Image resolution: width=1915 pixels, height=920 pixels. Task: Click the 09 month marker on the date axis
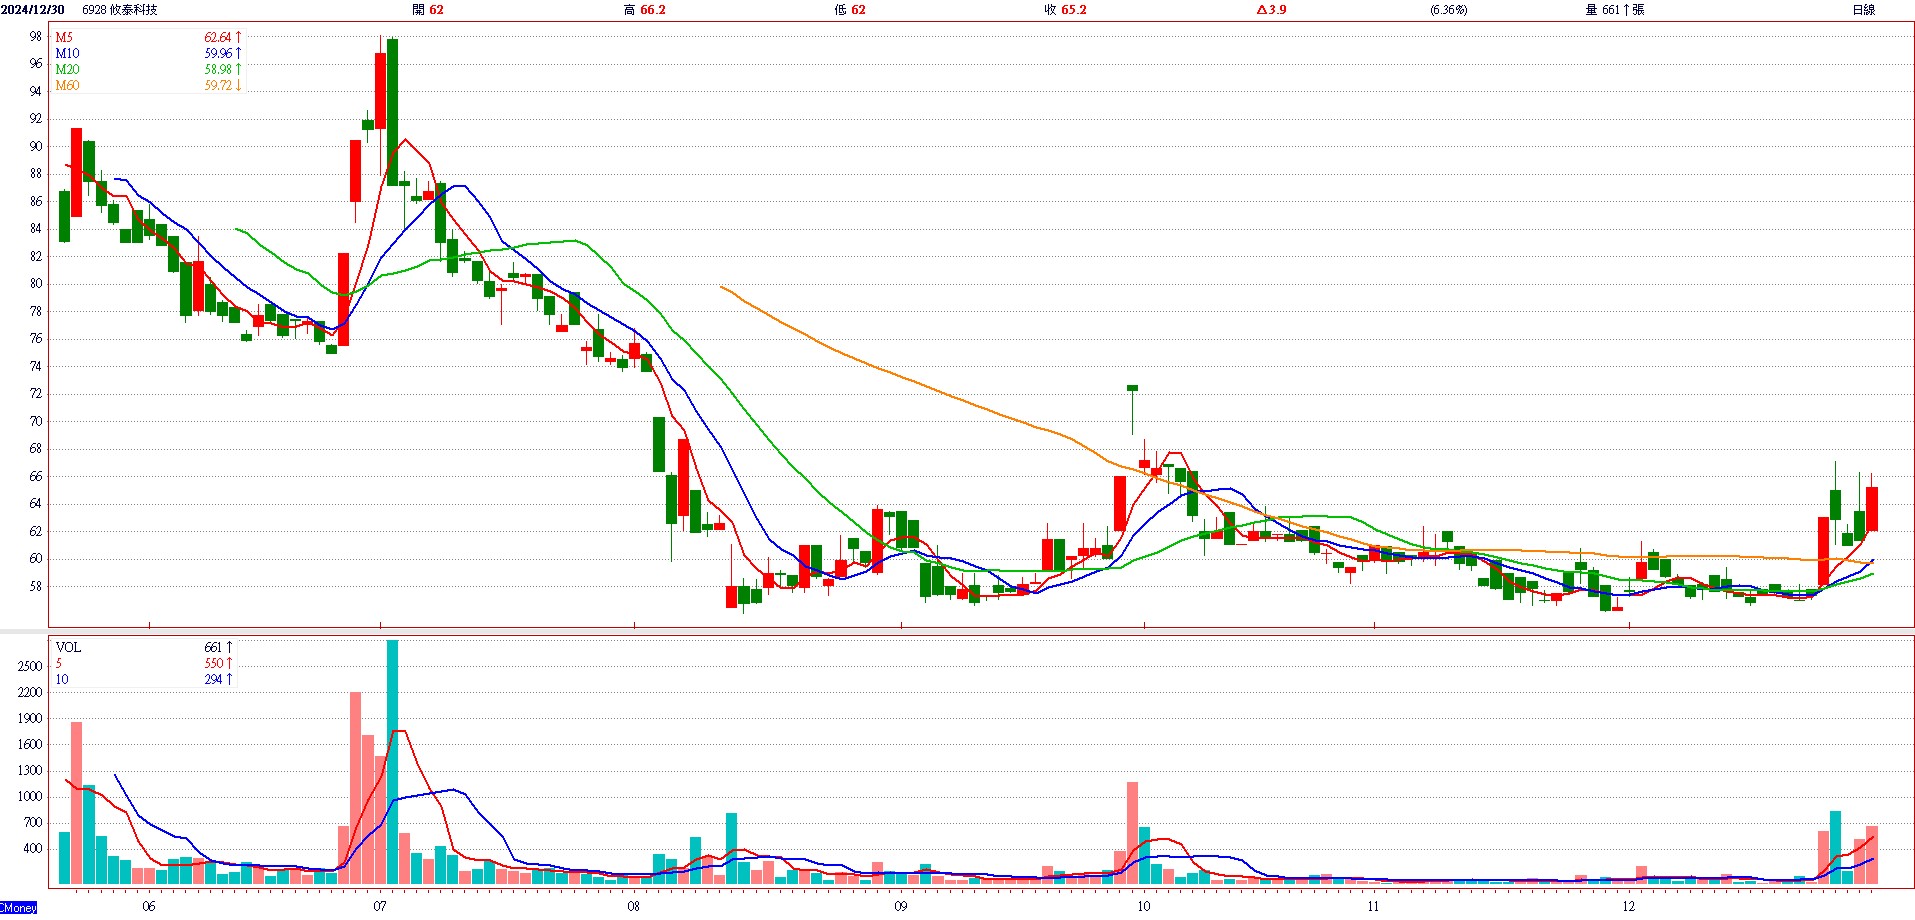(901, 907)
